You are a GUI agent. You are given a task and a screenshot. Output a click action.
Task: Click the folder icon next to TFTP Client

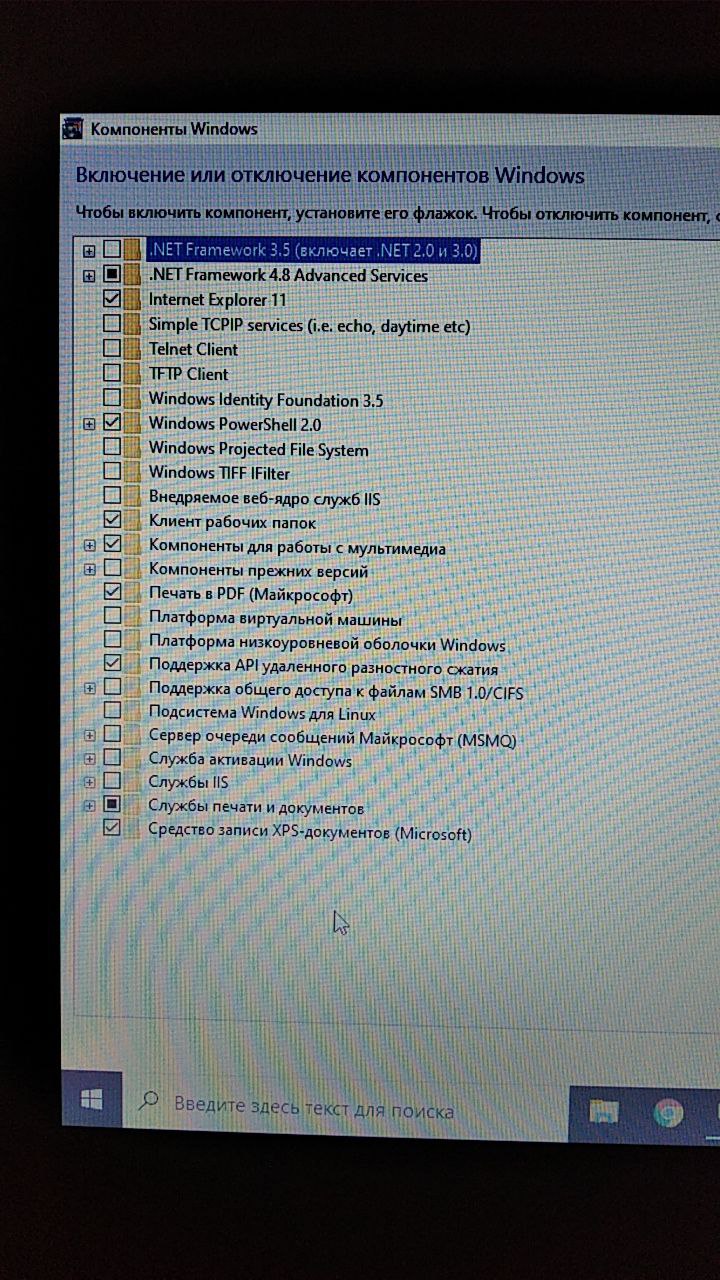pos(133,374)
